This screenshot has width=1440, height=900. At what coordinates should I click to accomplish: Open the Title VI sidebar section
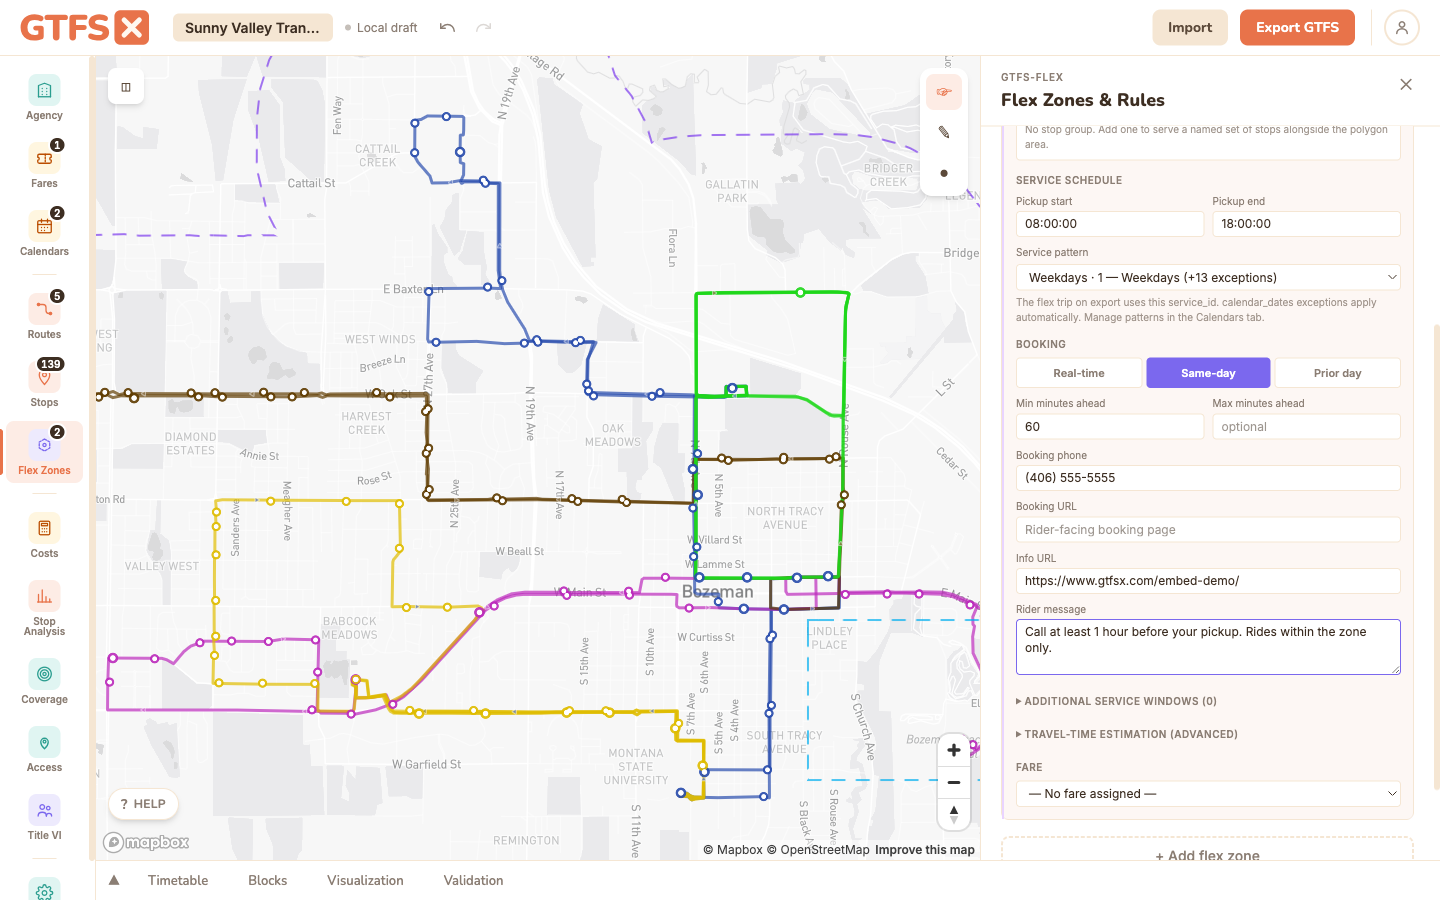click(44, 818)
